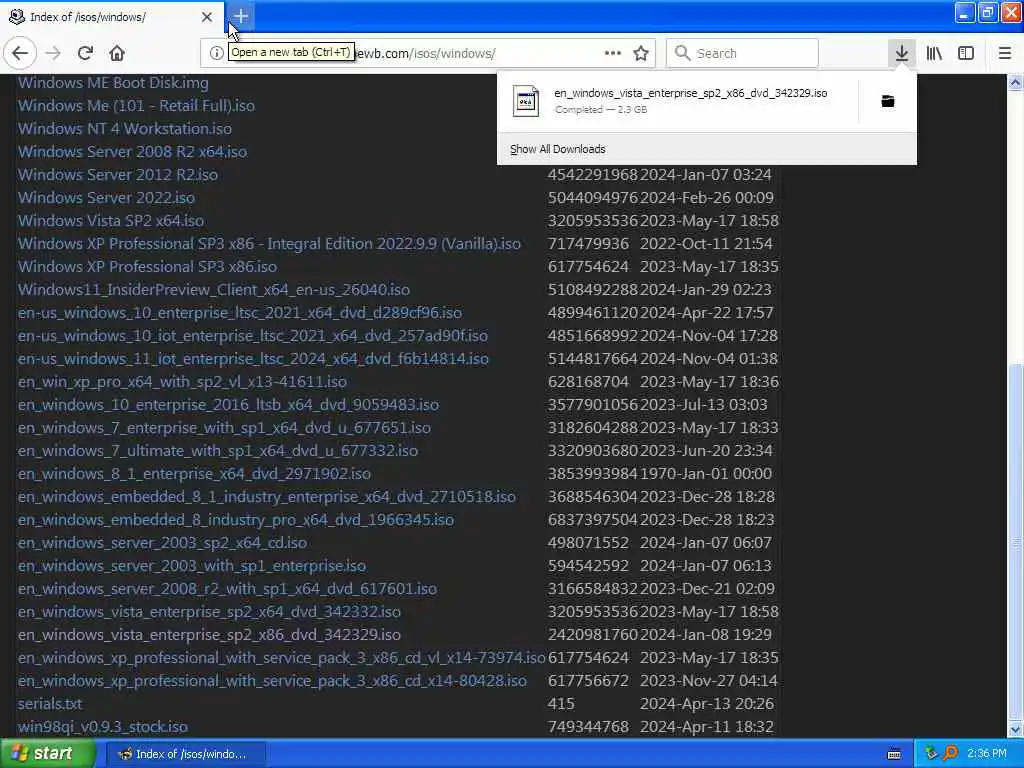Download Windows Server 2008 R2 x64.iso
The width and height of the screenshot is (1024, 768).
pos(132,152)
